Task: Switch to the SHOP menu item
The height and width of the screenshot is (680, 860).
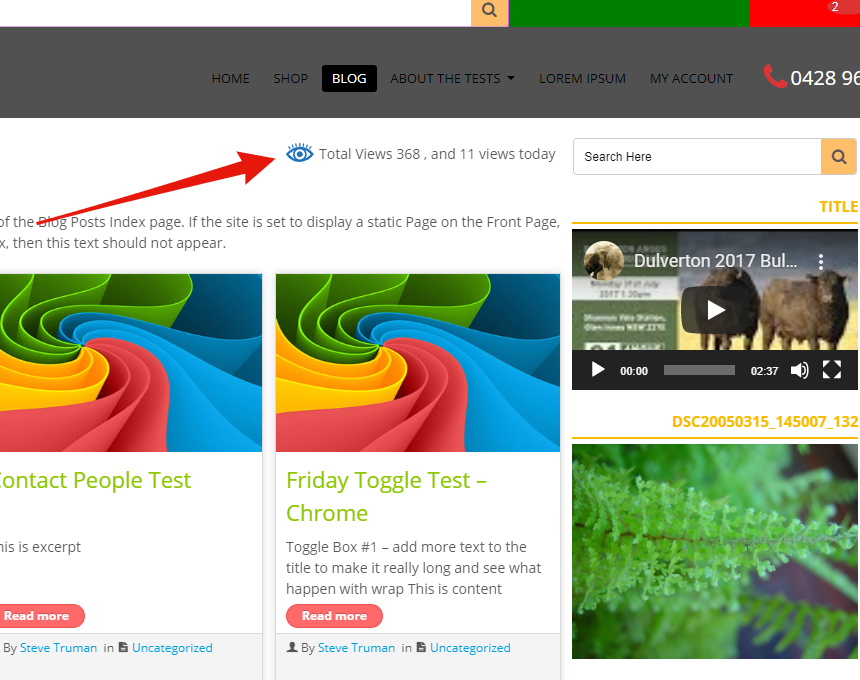Action: click(290, 78)
